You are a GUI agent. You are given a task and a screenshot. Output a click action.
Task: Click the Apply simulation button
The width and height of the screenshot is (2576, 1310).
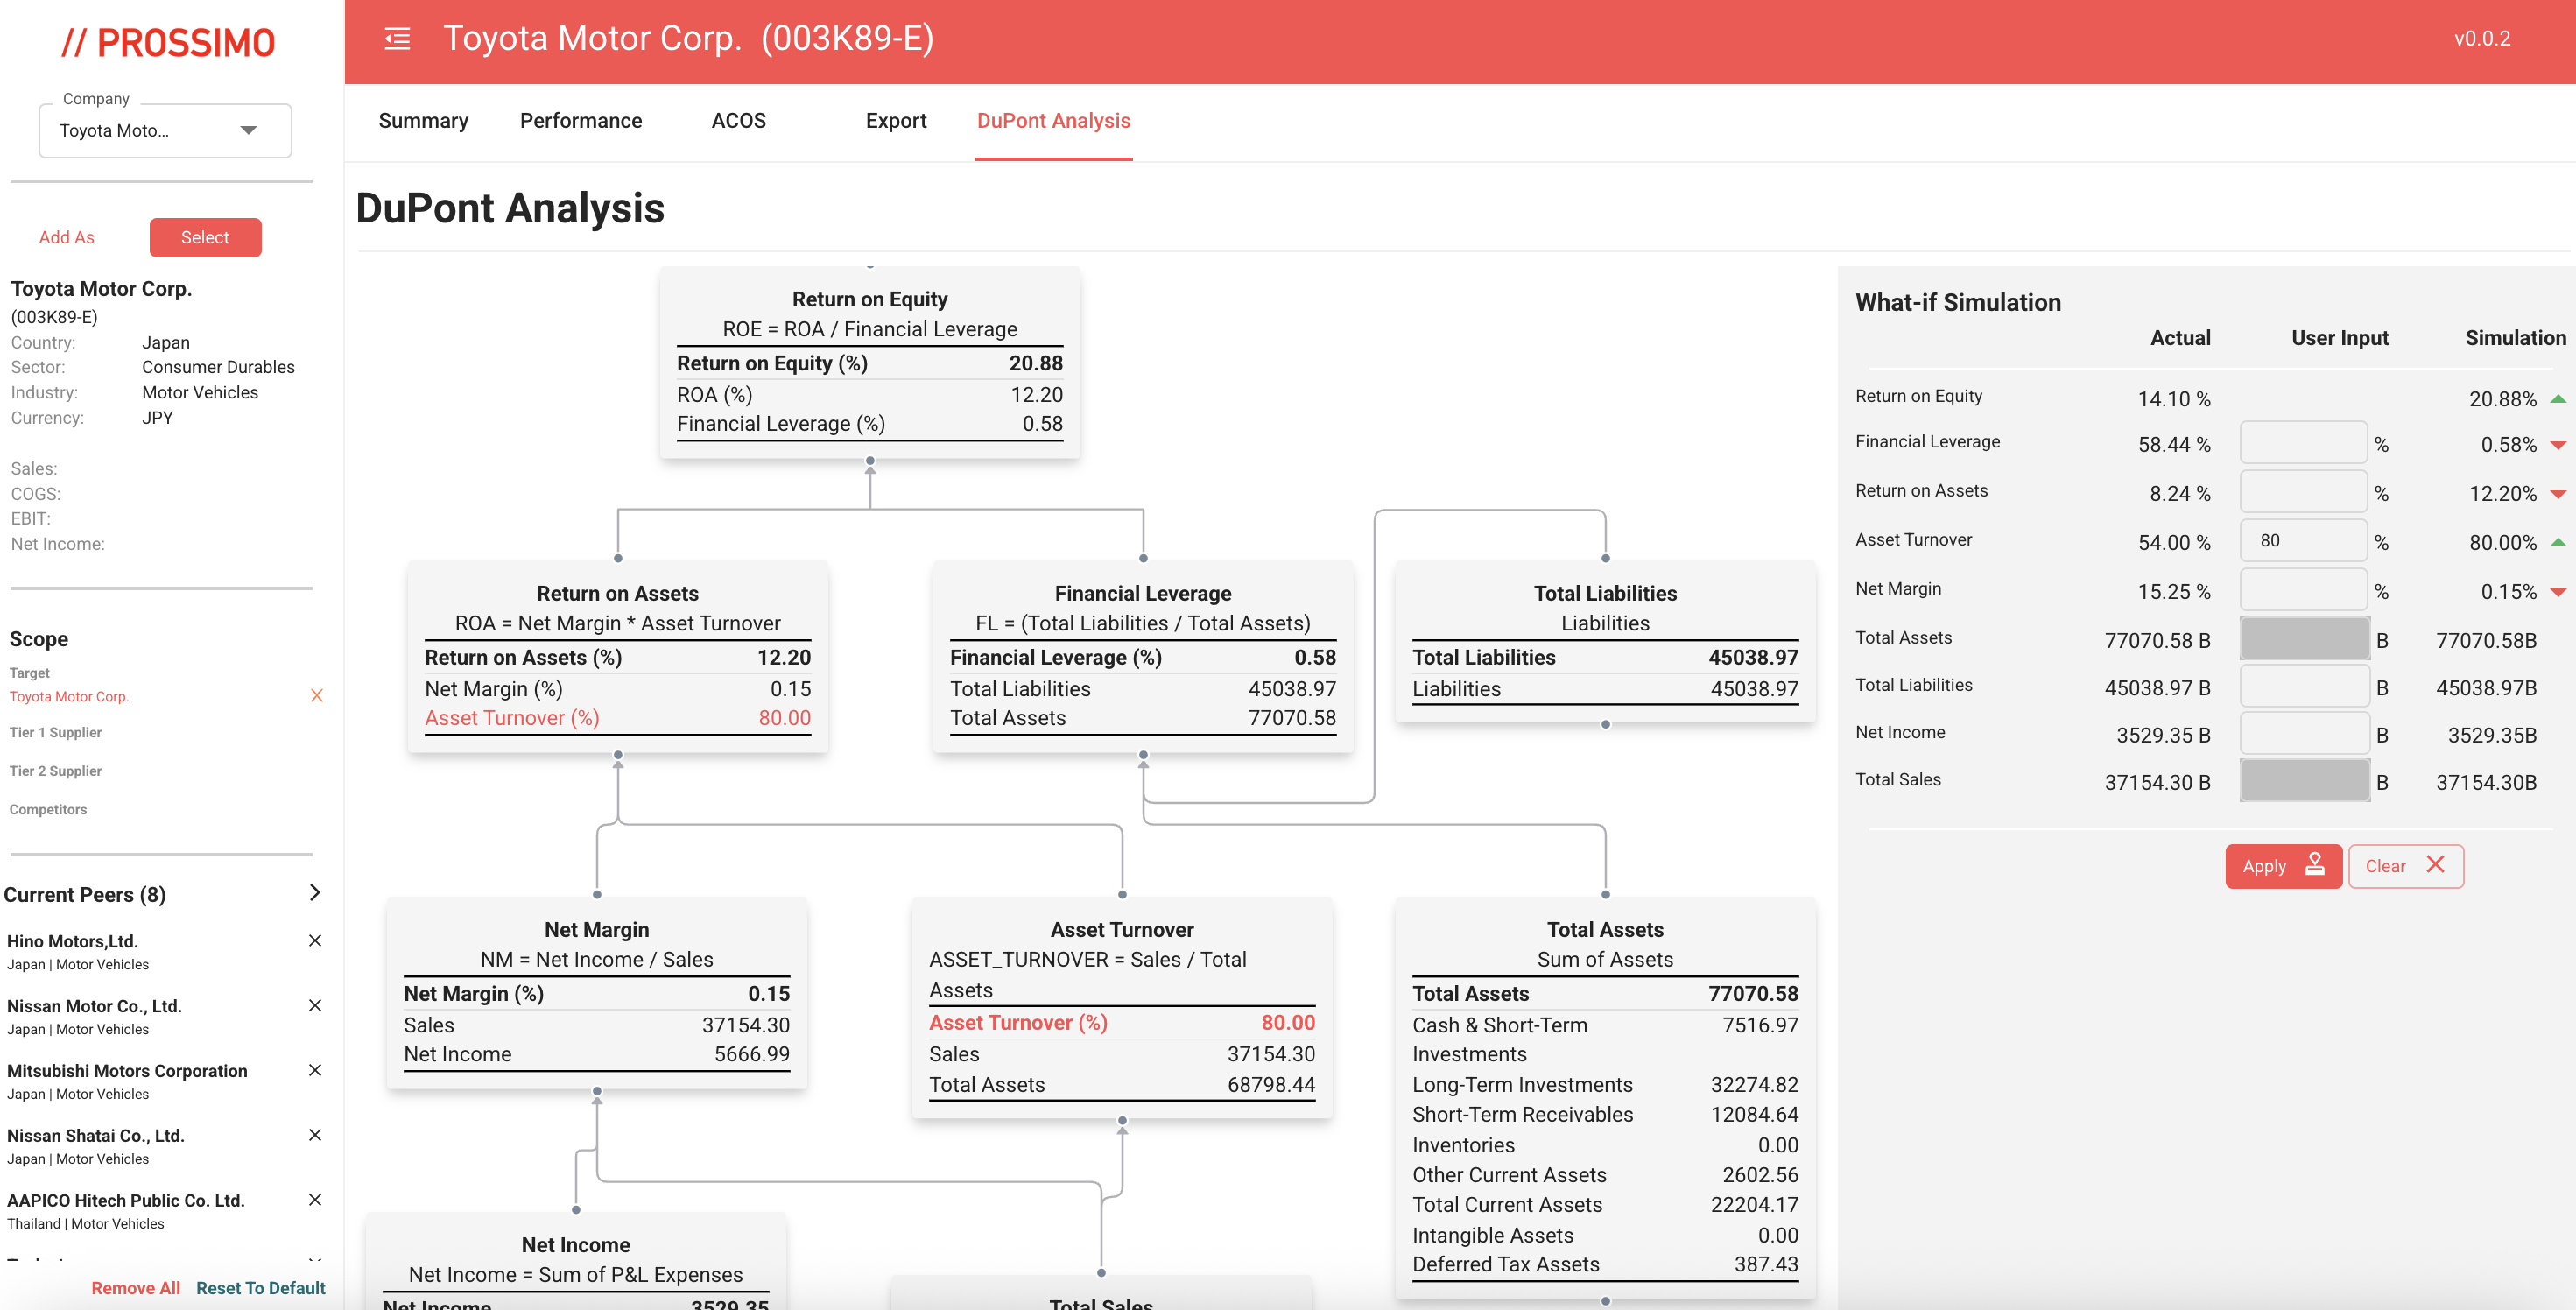[x=2283, y=867]
